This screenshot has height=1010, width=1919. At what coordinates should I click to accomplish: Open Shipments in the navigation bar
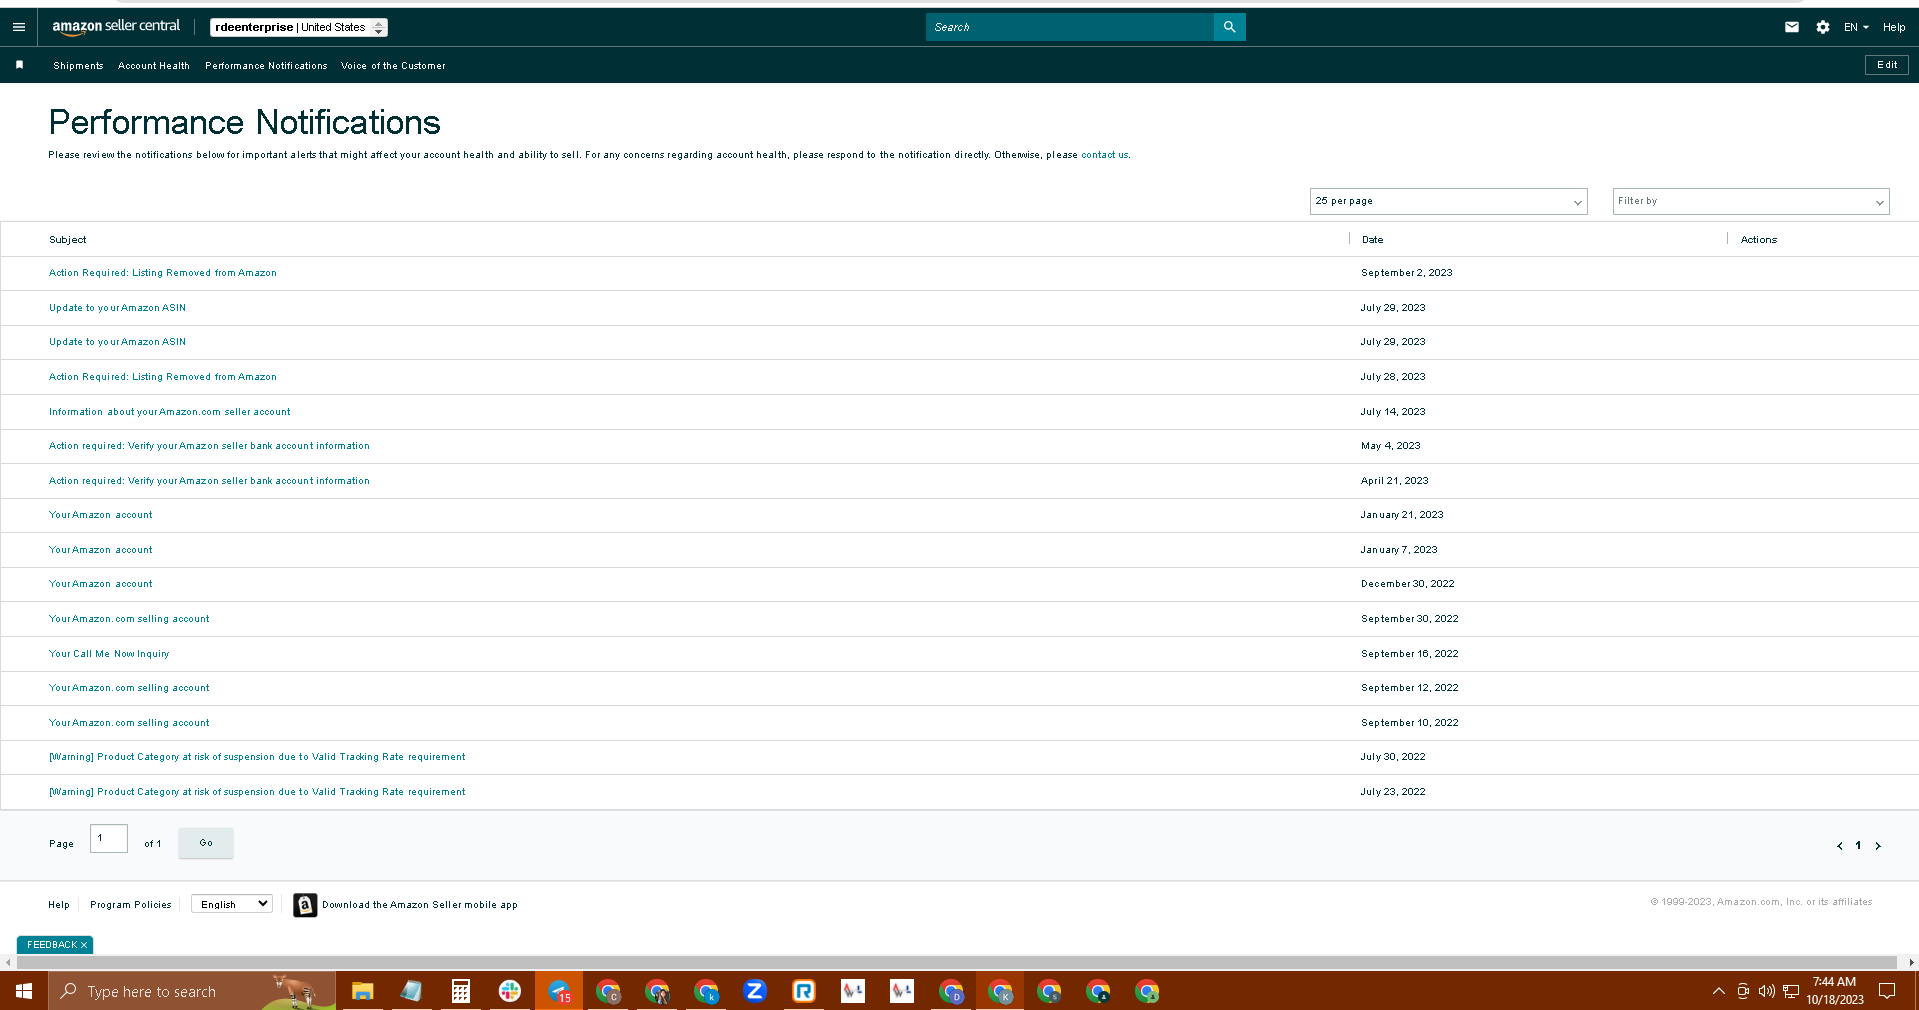(78, 66)
